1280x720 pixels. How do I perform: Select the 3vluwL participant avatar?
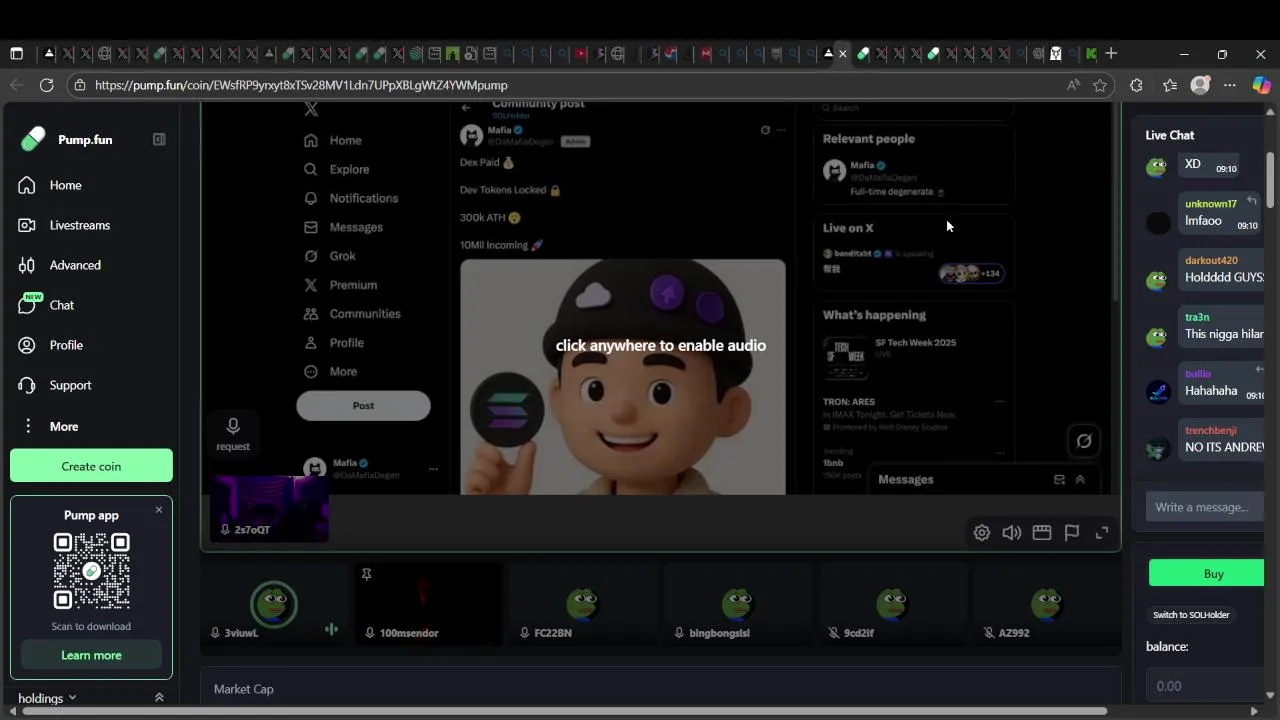click(x=273, y=604)
